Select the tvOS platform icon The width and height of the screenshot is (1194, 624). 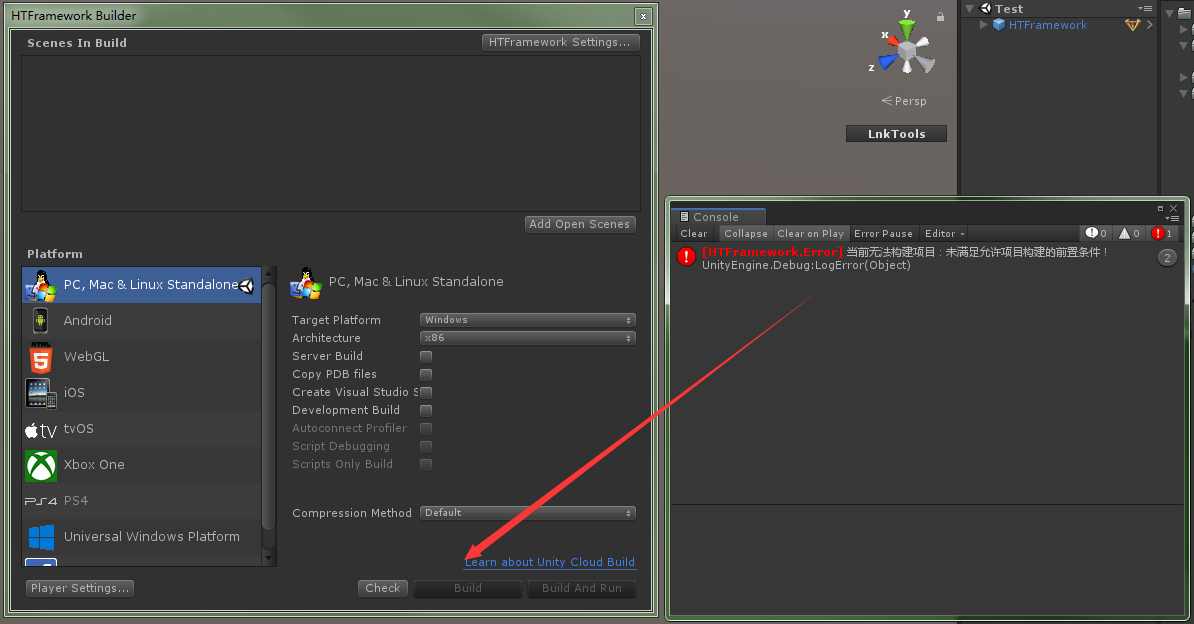point(40,428)
